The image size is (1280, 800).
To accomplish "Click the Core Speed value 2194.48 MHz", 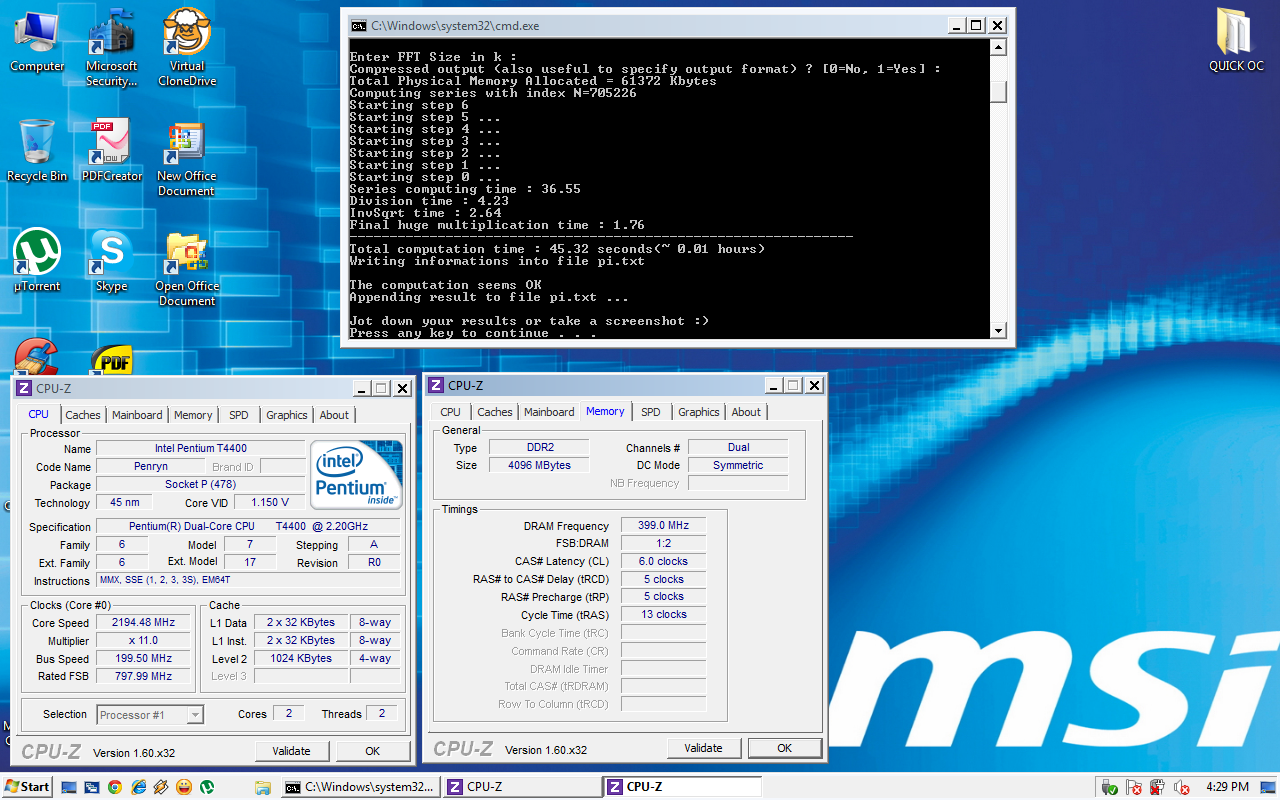I will pyautogui.click(x=145, y=623).
